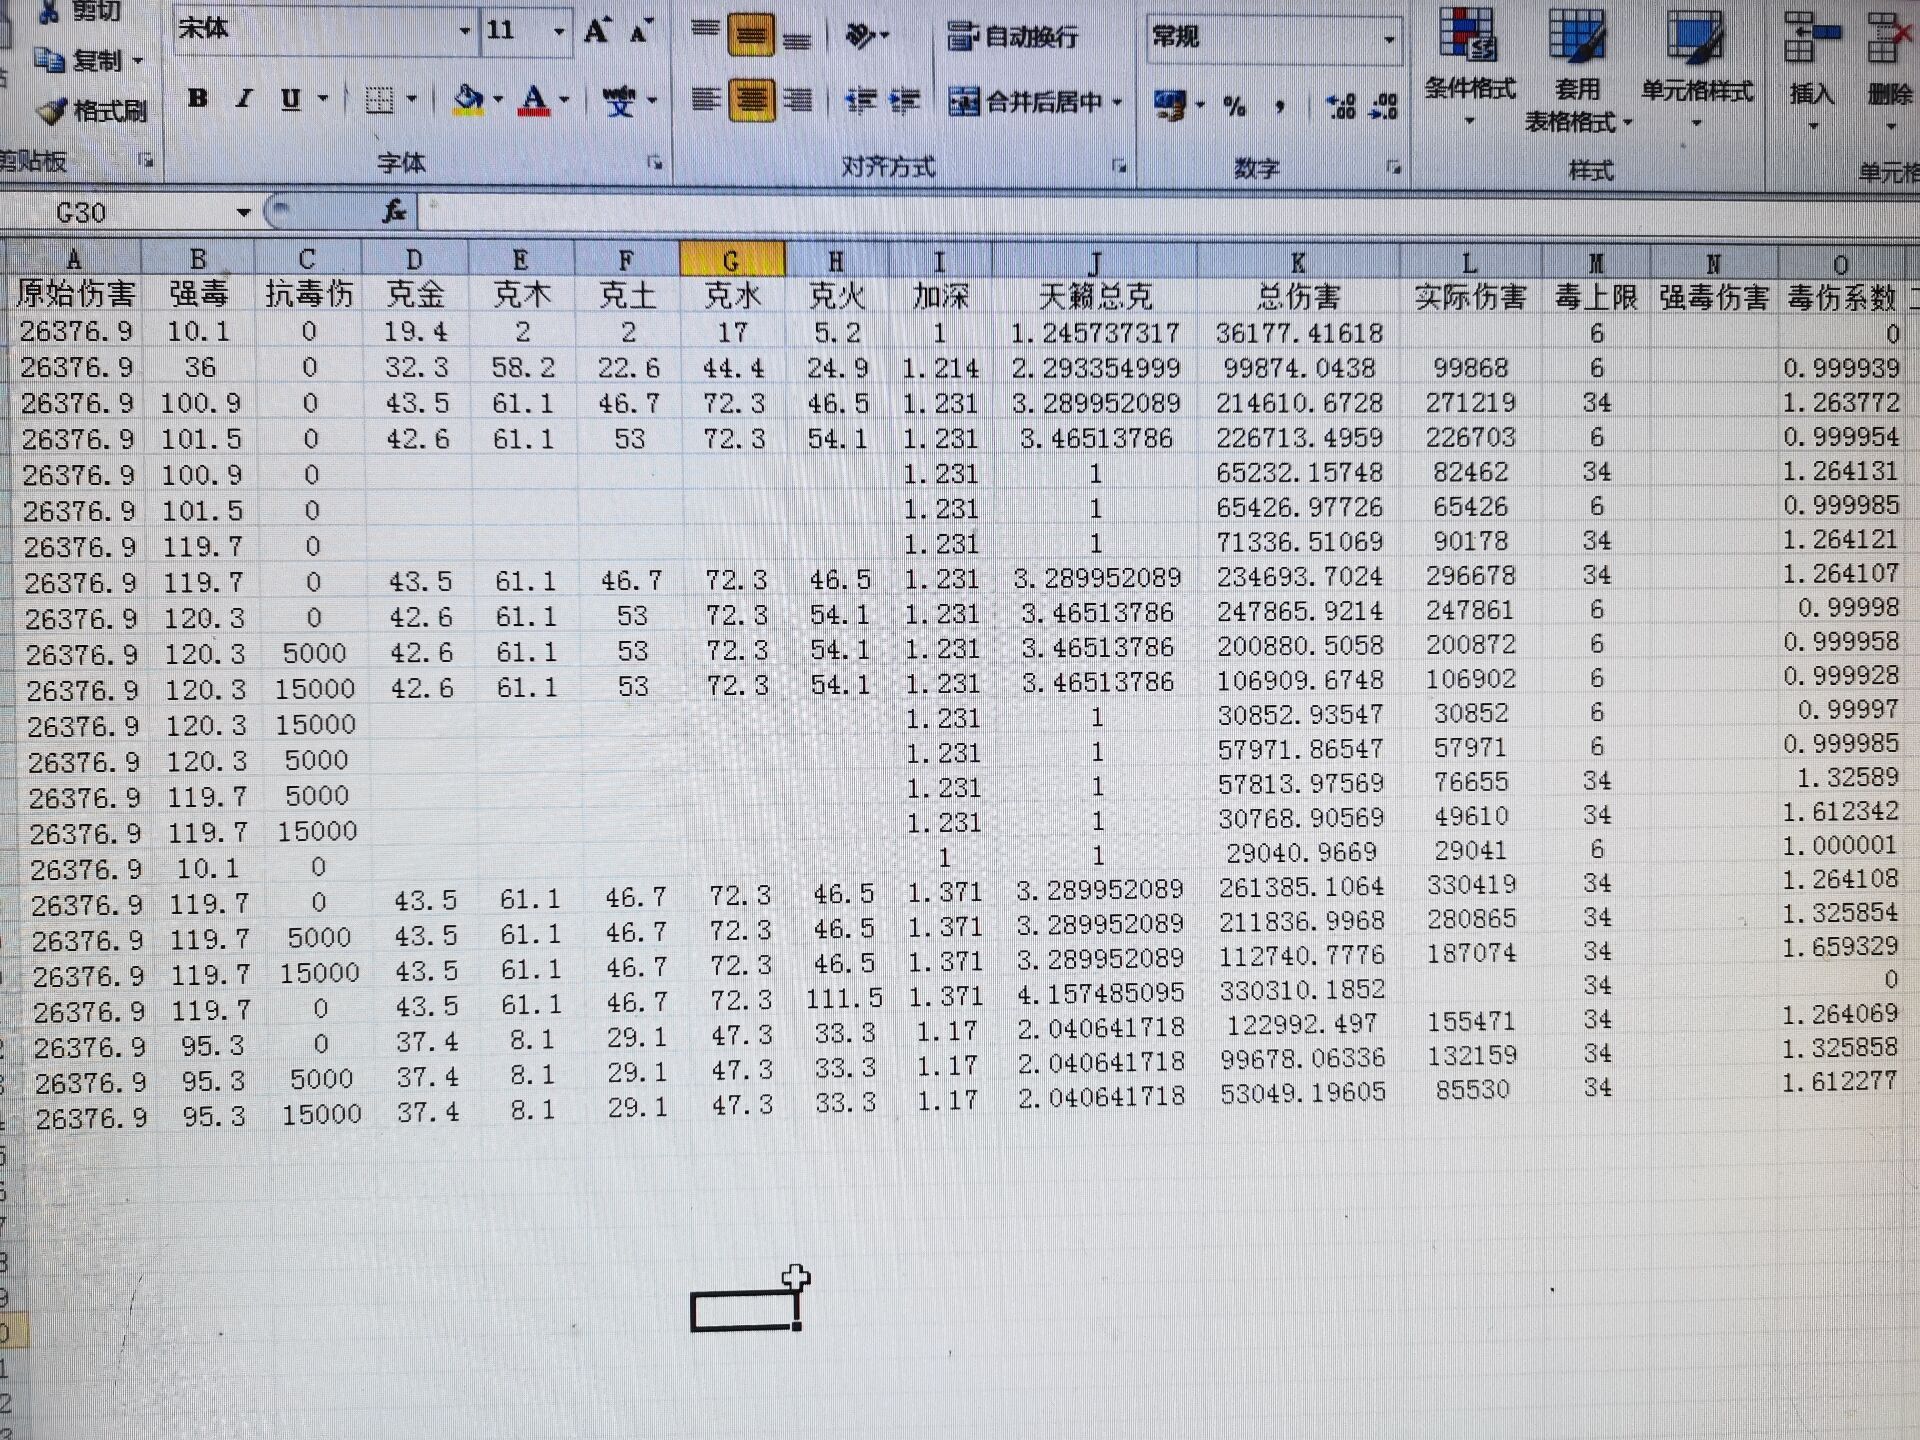This screenshot has width=1920, height=1440.
Task: Click the cell containing 111.5
Action: [x=844, y=998]
